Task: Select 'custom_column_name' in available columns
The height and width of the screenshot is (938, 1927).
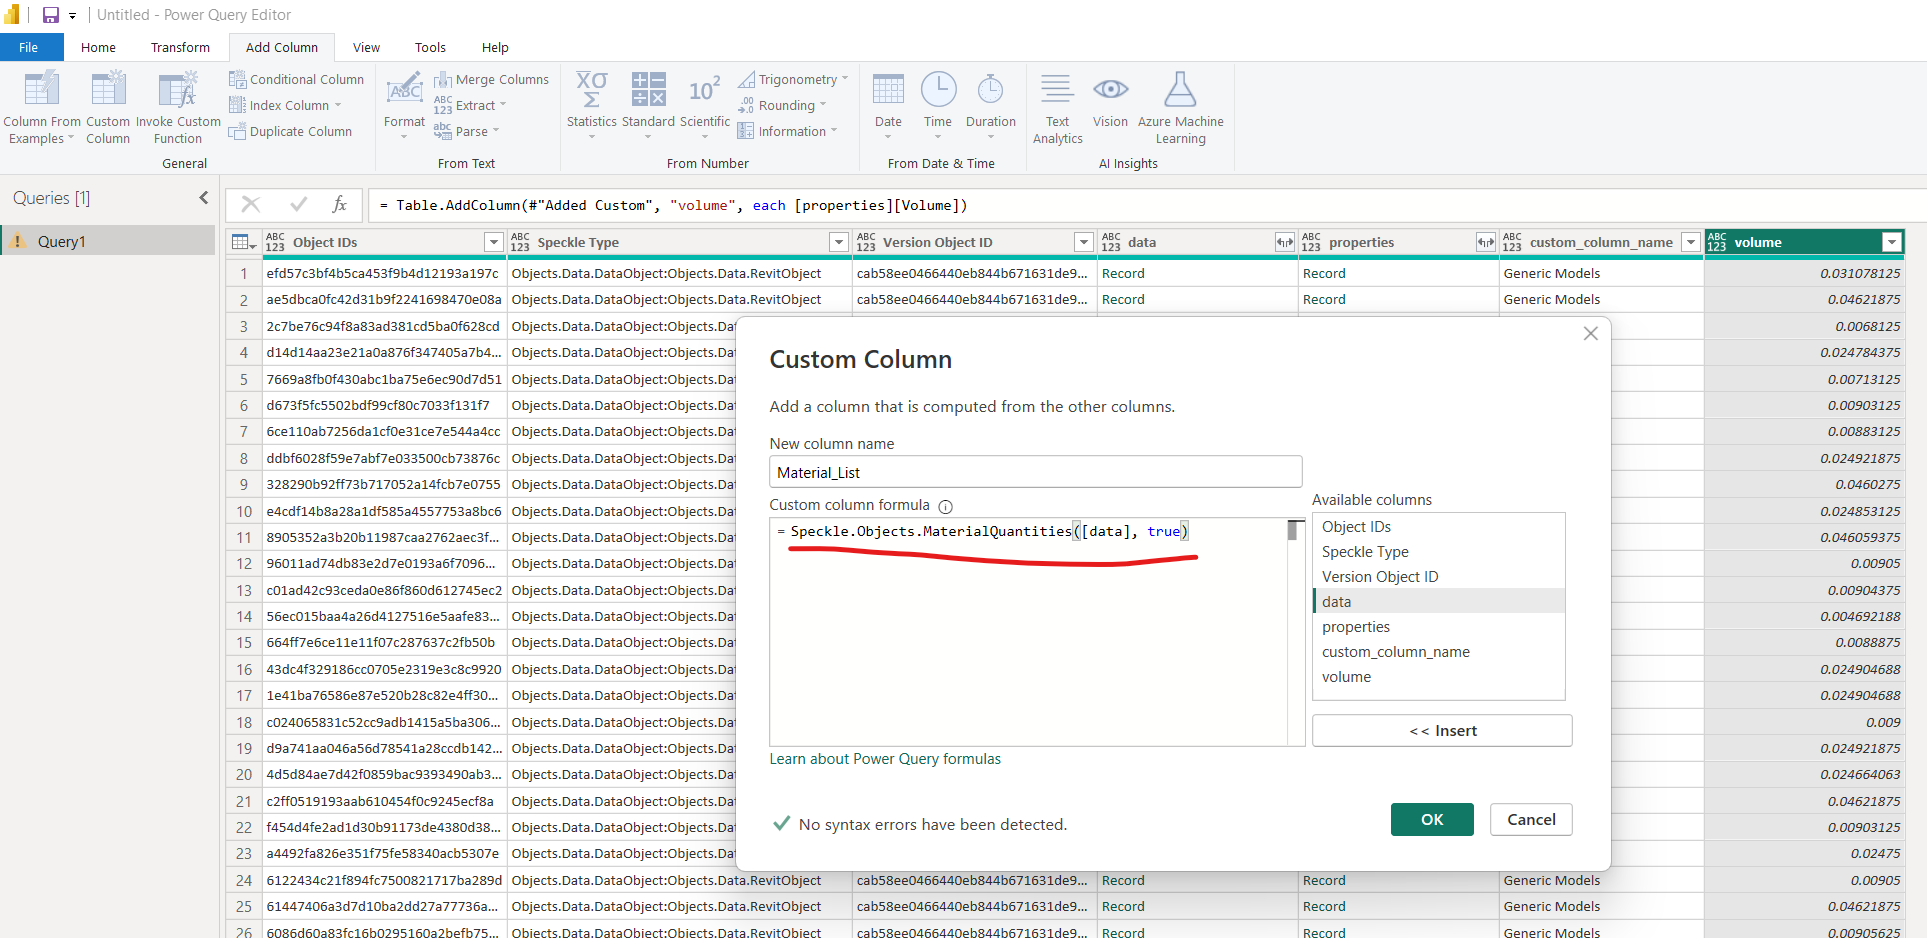Action: (x=1438, y=651)
